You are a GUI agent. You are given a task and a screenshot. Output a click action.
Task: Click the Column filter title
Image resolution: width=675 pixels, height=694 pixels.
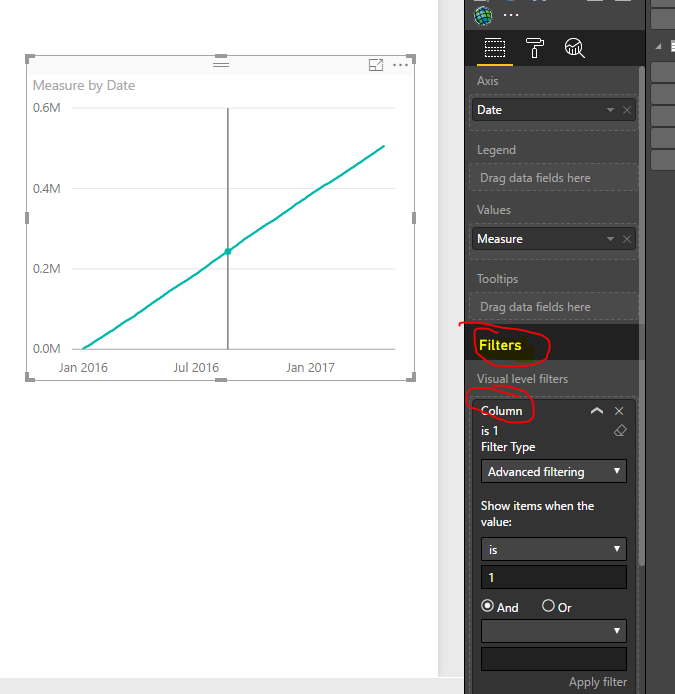(501, 411)
